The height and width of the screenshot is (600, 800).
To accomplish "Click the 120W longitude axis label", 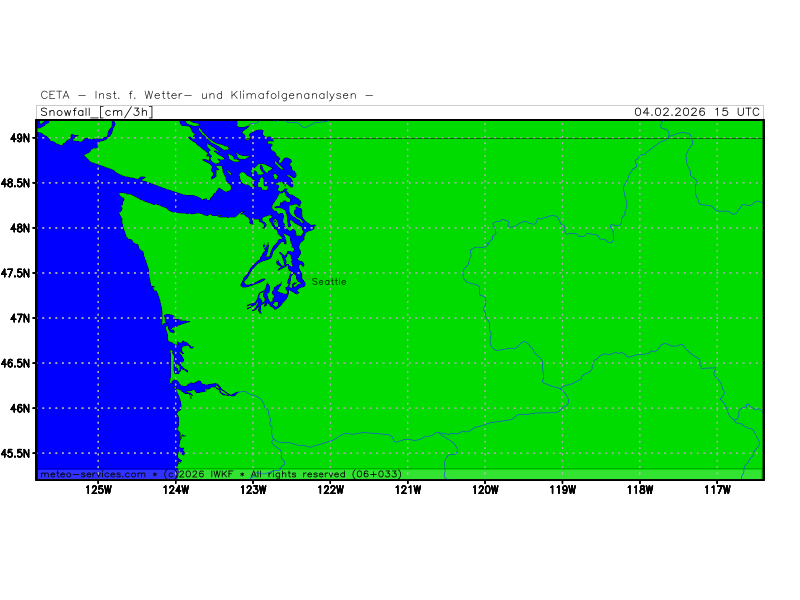I will pyautogui.click(x=485, y=490).
